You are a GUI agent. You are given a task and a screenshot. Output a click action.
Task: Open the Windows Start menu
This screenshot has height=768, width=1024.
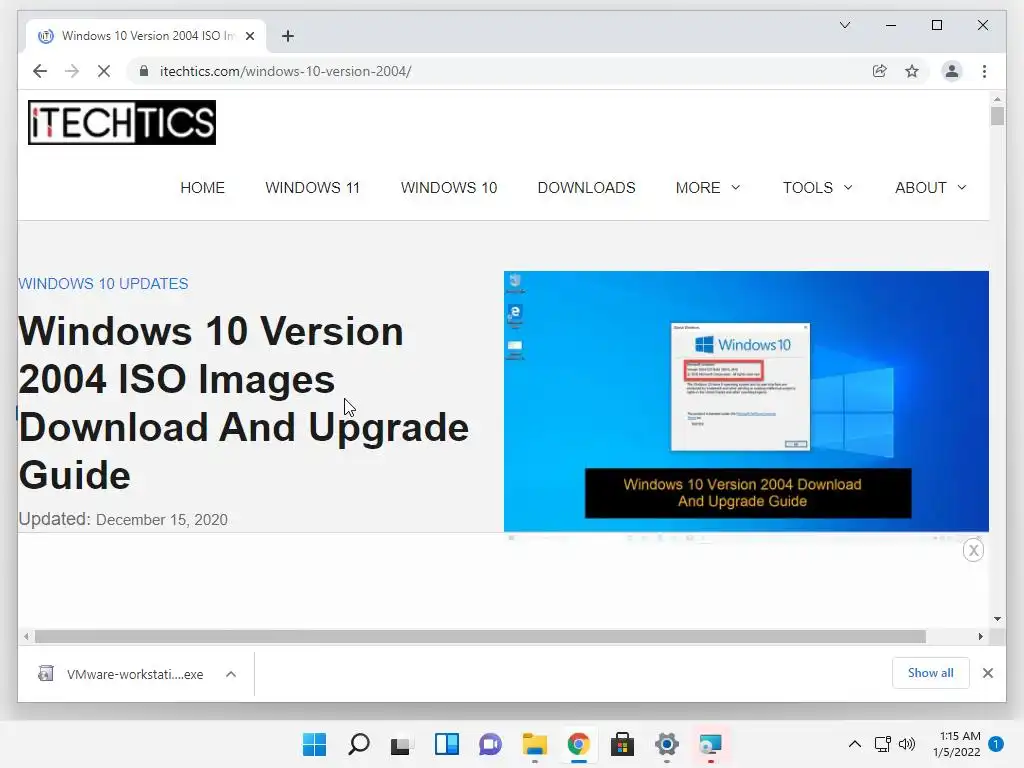click(x=314, y=744)
